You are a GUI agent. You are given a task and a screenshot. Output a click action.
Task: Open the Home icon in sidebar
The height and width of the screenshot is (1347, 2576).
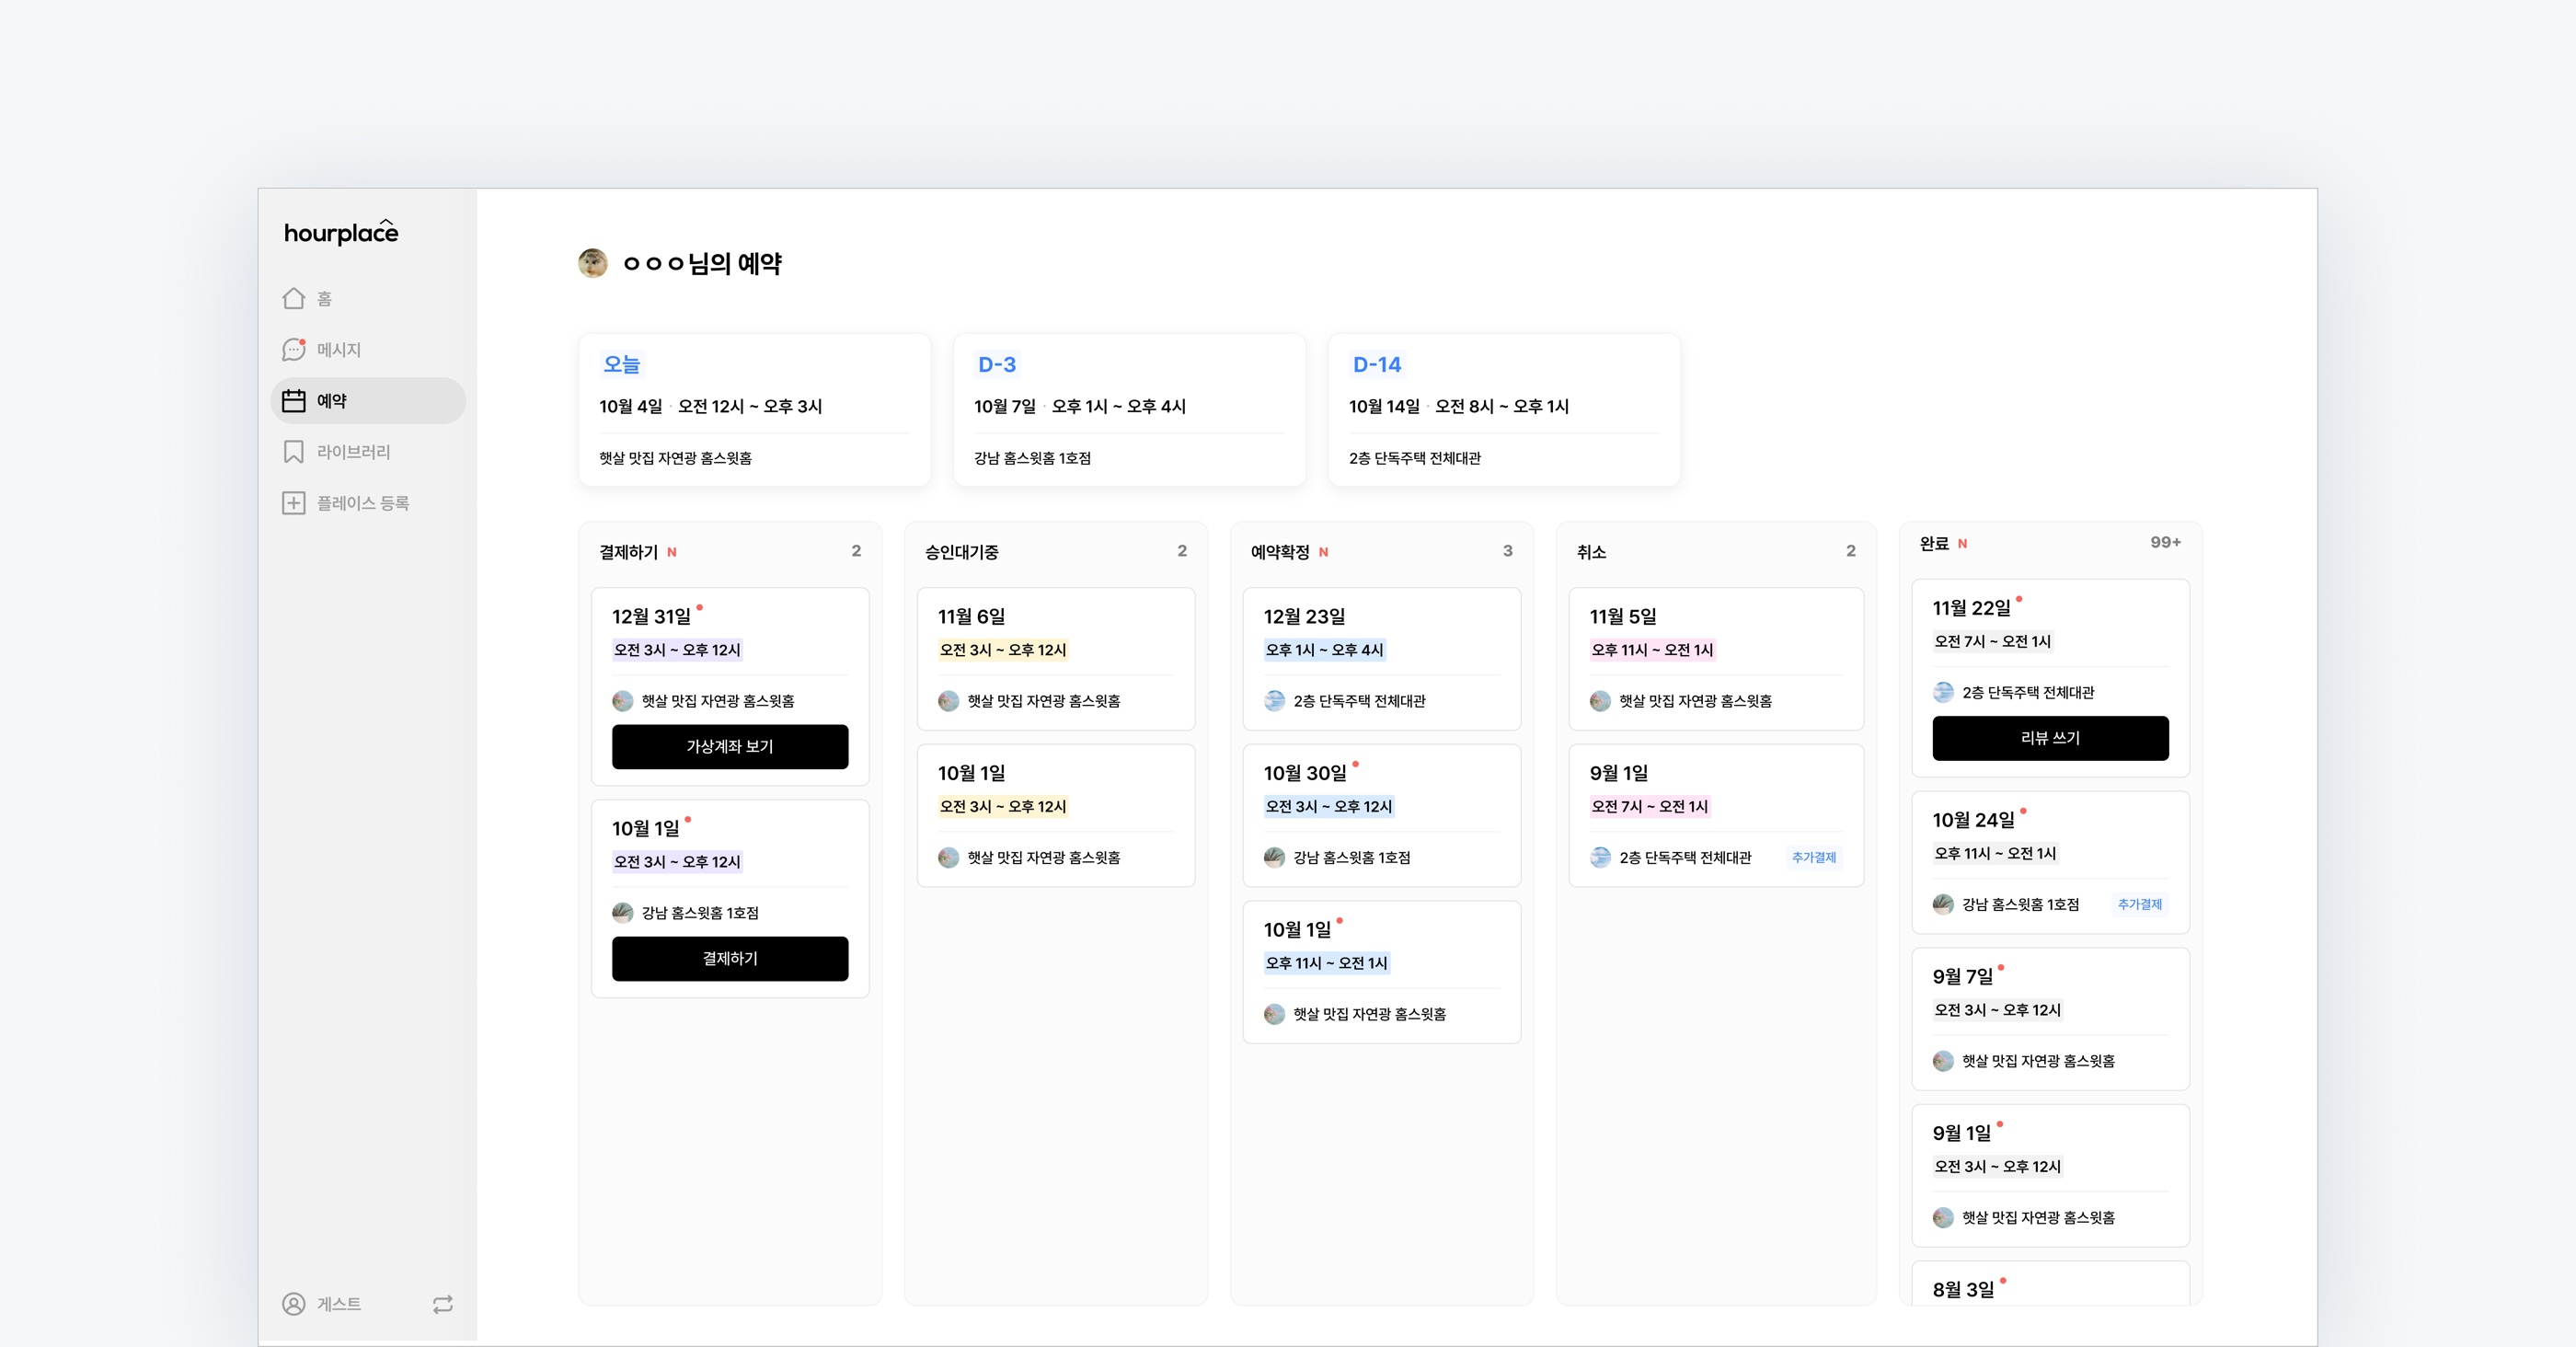(293, 298)
